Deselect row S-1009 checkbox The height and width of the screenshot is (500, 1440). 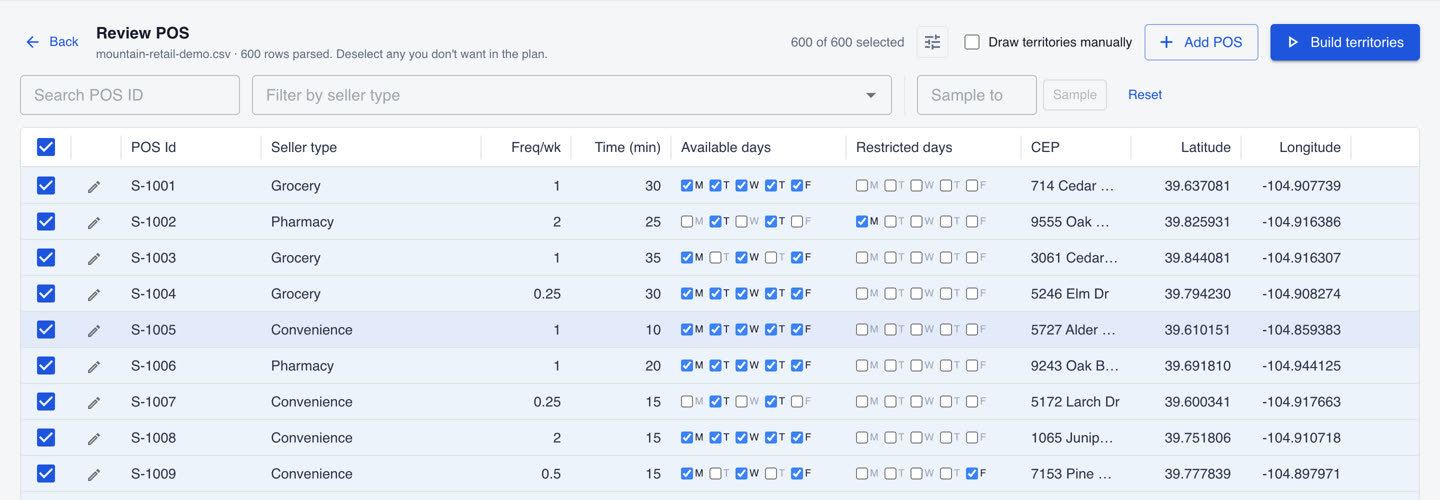coord(46,474)
